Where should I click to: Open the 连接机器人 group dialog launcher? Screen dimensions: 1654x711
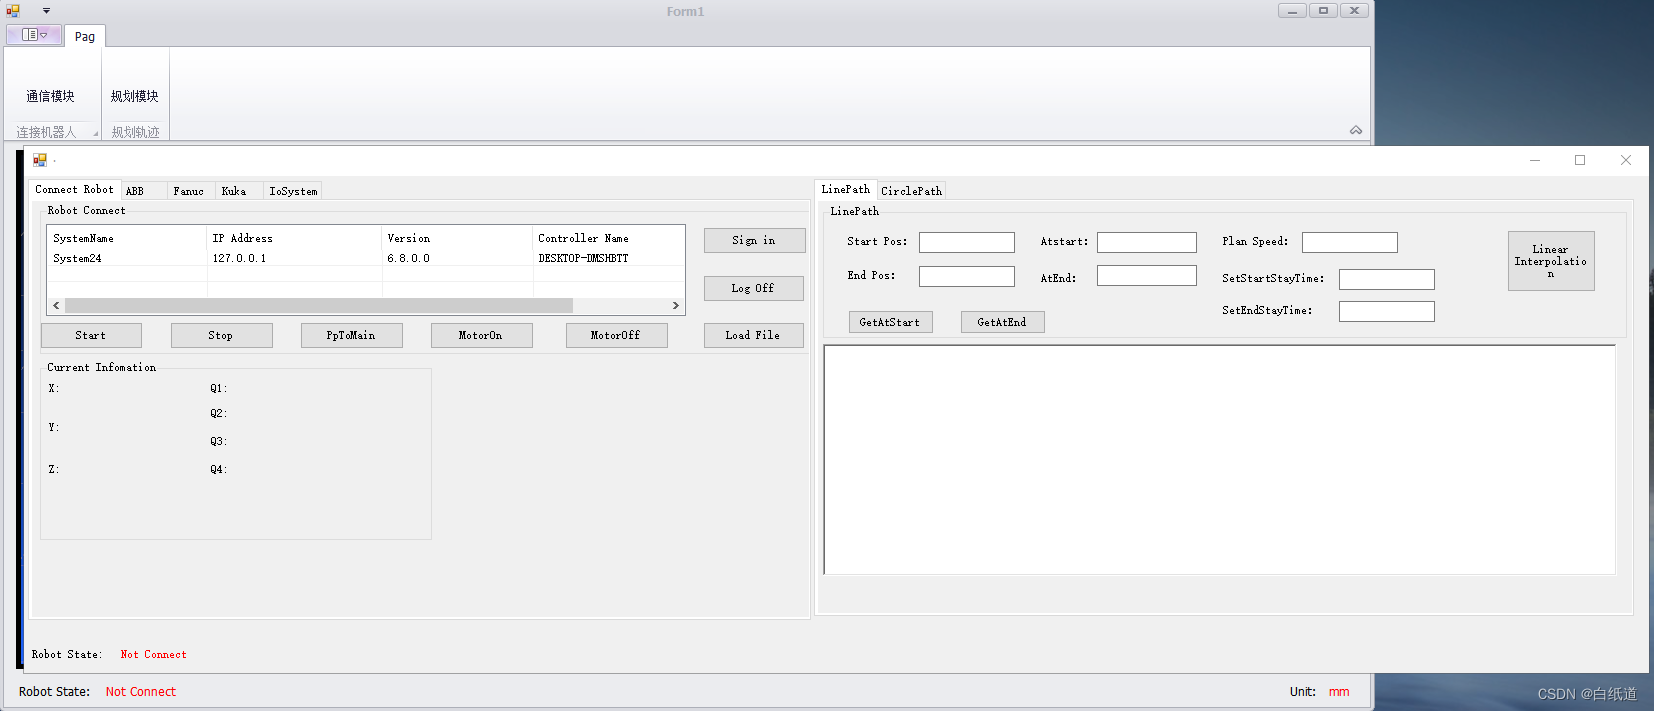[x=96, y=133]
